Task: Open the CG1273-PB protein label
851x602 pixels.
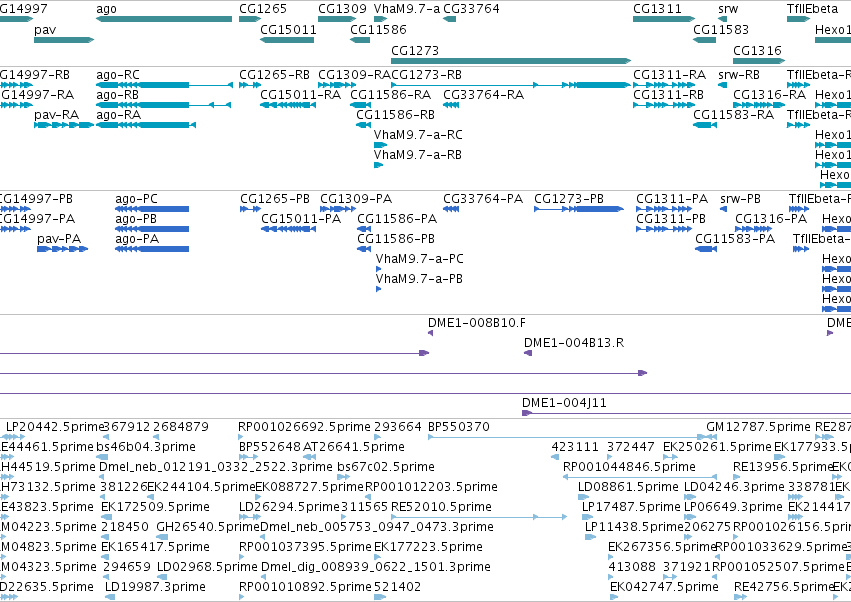Action: pos(569,199)
